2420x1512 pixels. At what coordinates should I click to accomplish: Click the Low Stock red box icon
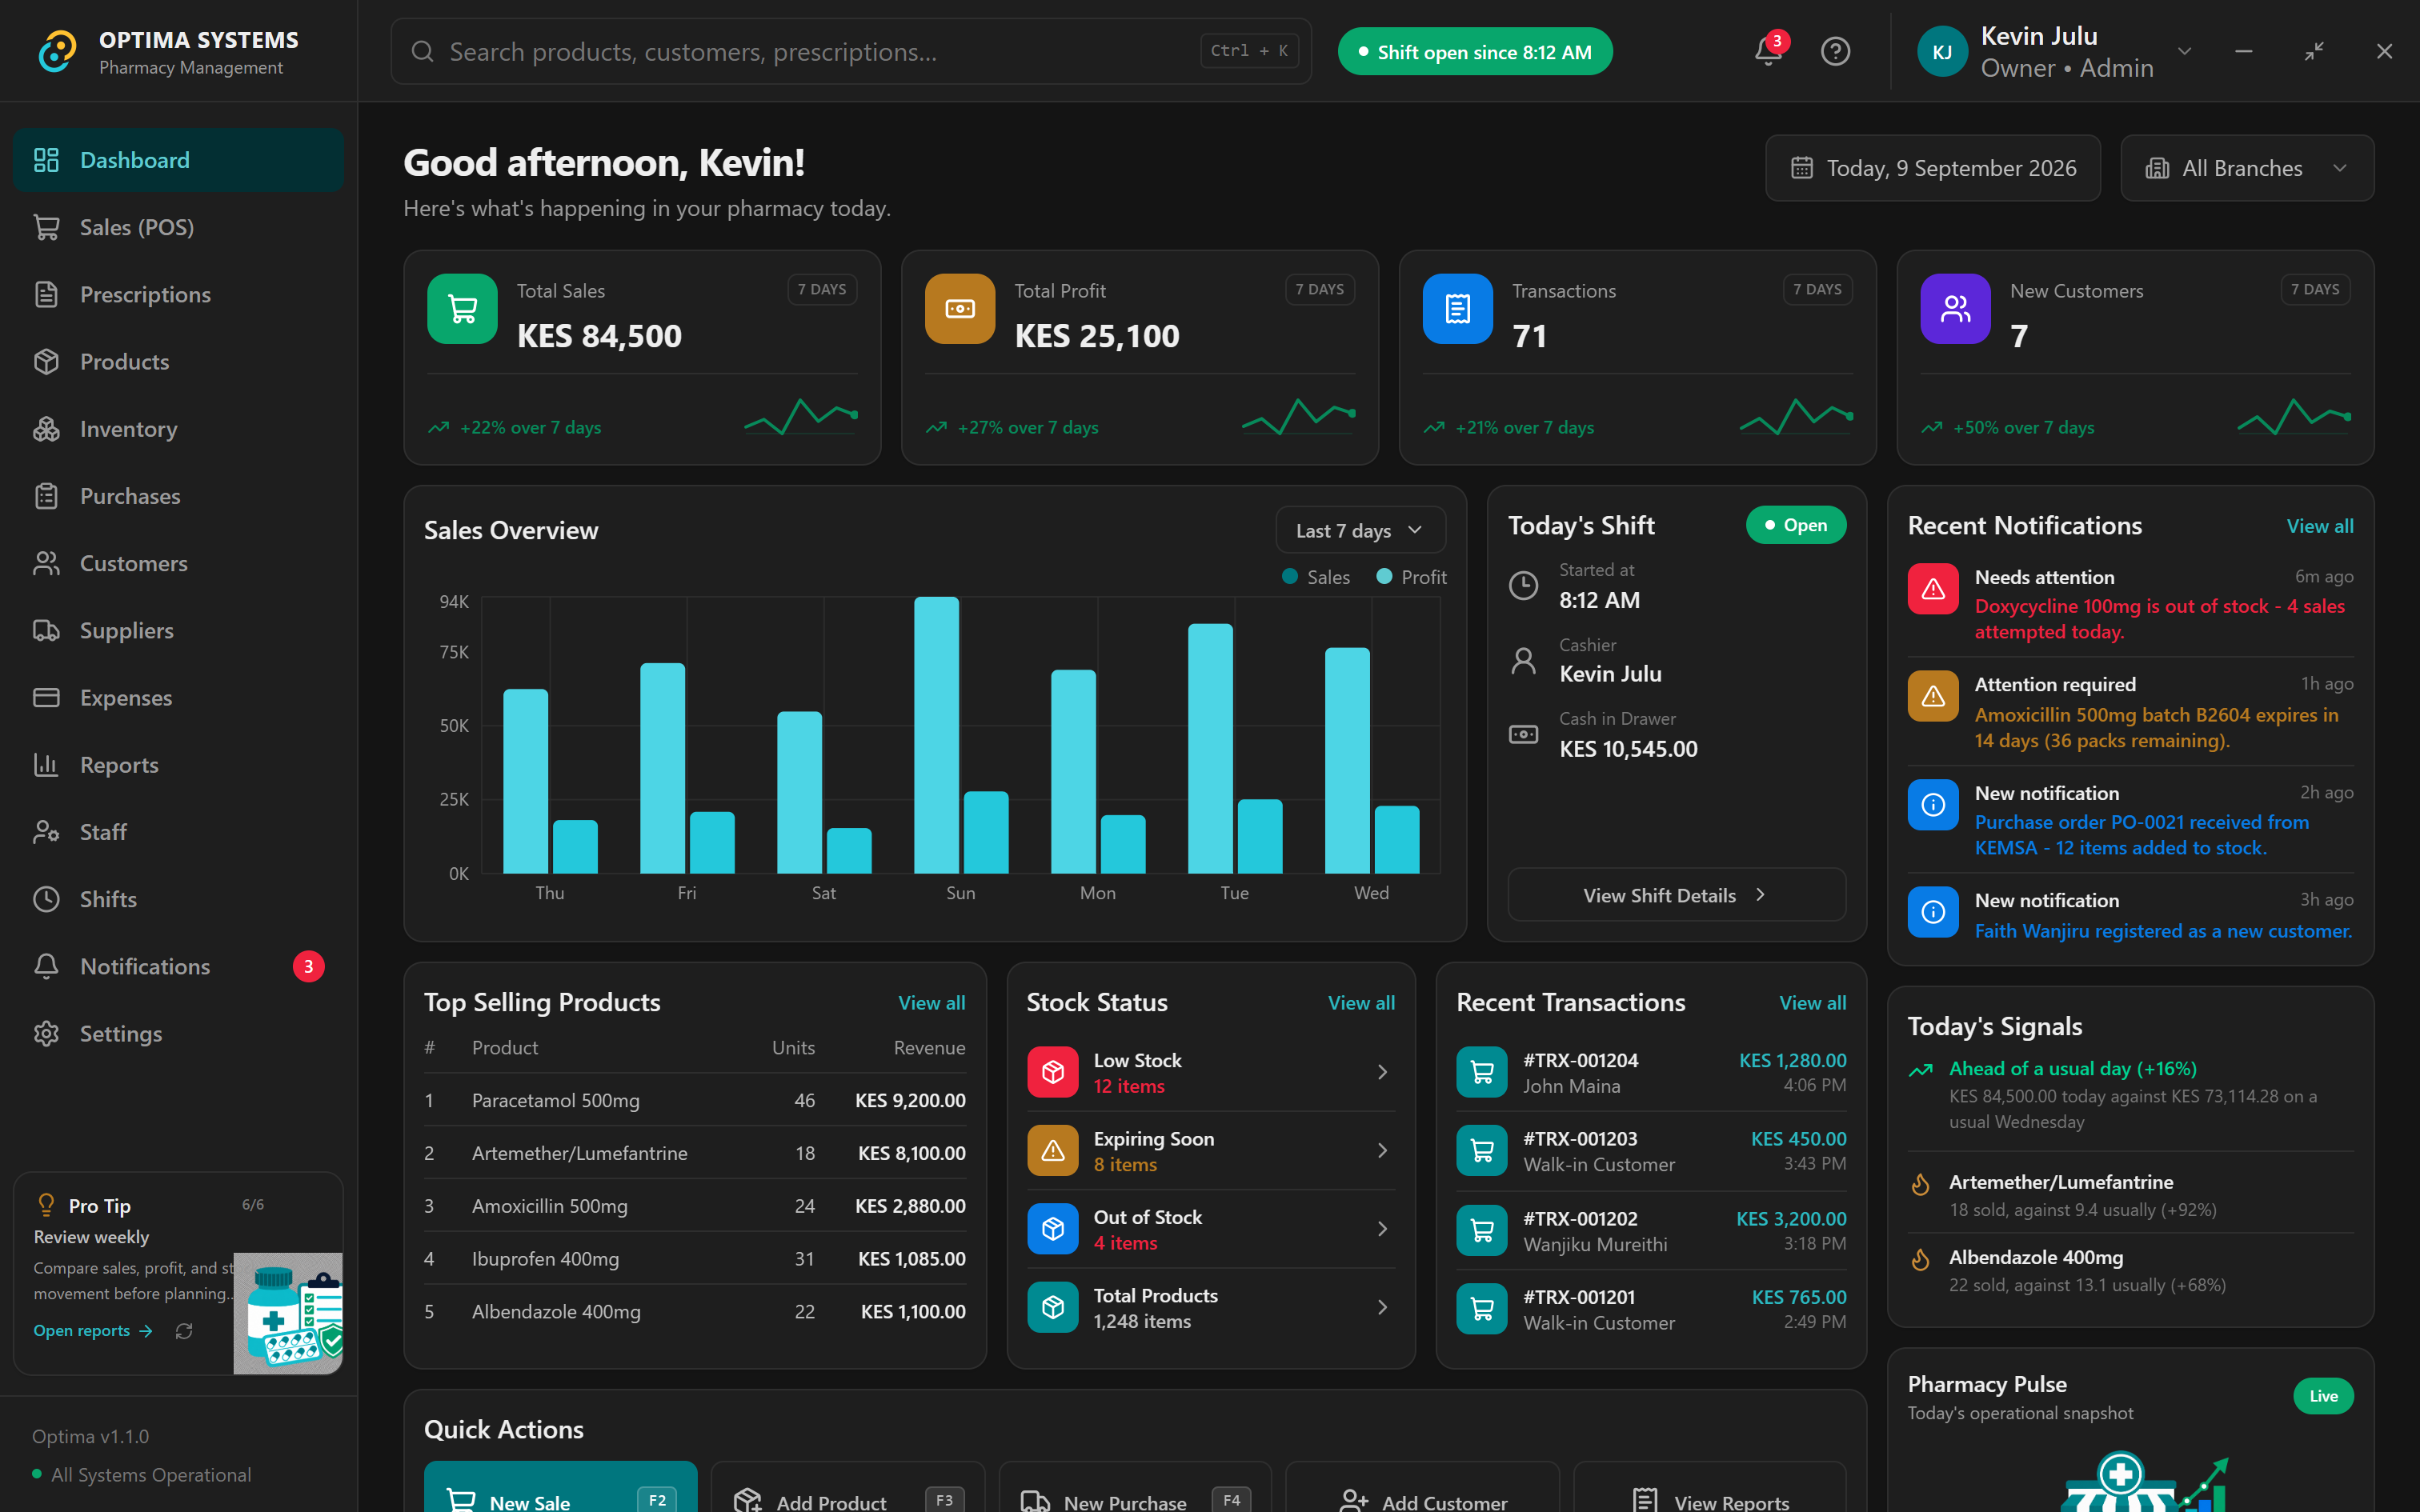tap(1053, 1072)
